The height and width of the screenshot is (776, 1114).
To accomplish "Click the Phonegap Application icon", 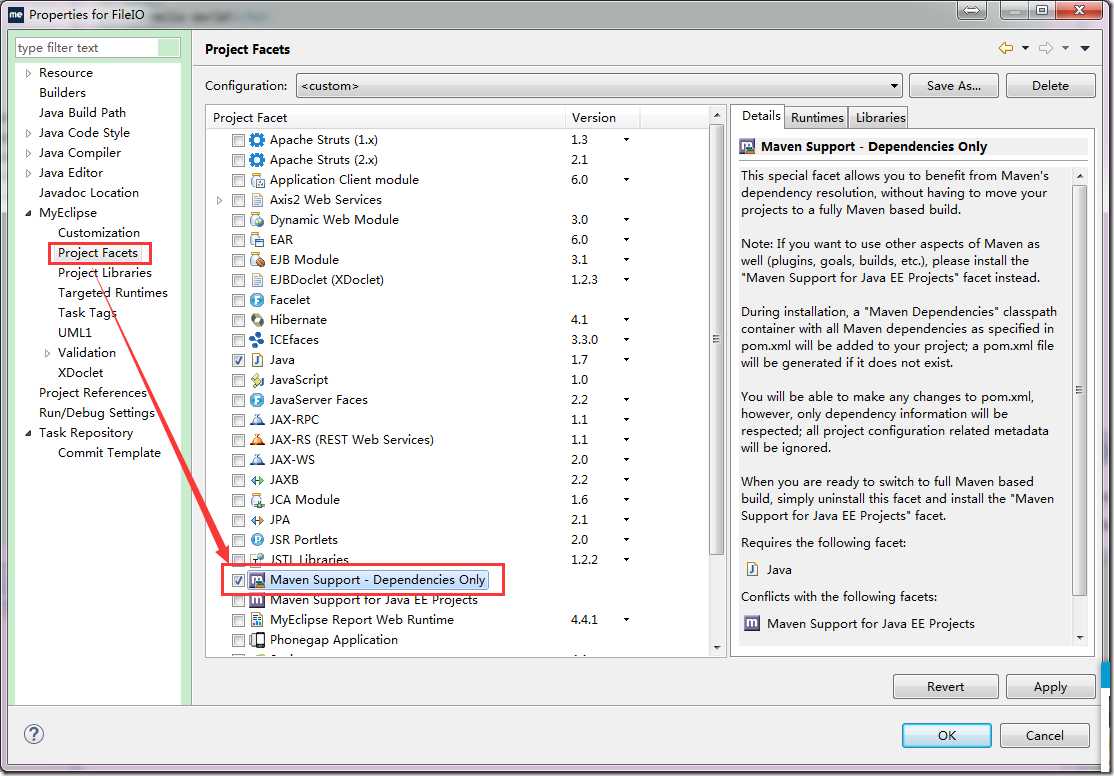I will click(256, 640).
